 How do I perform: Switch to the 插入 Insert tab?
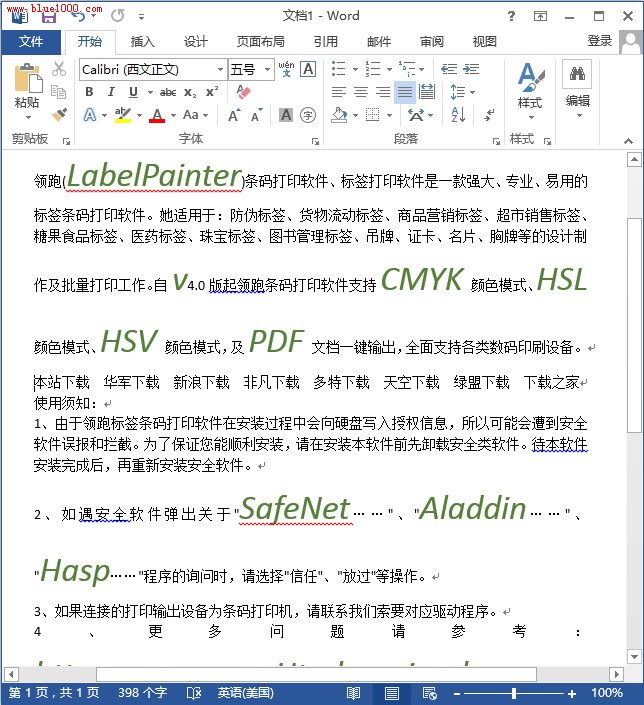143,42
